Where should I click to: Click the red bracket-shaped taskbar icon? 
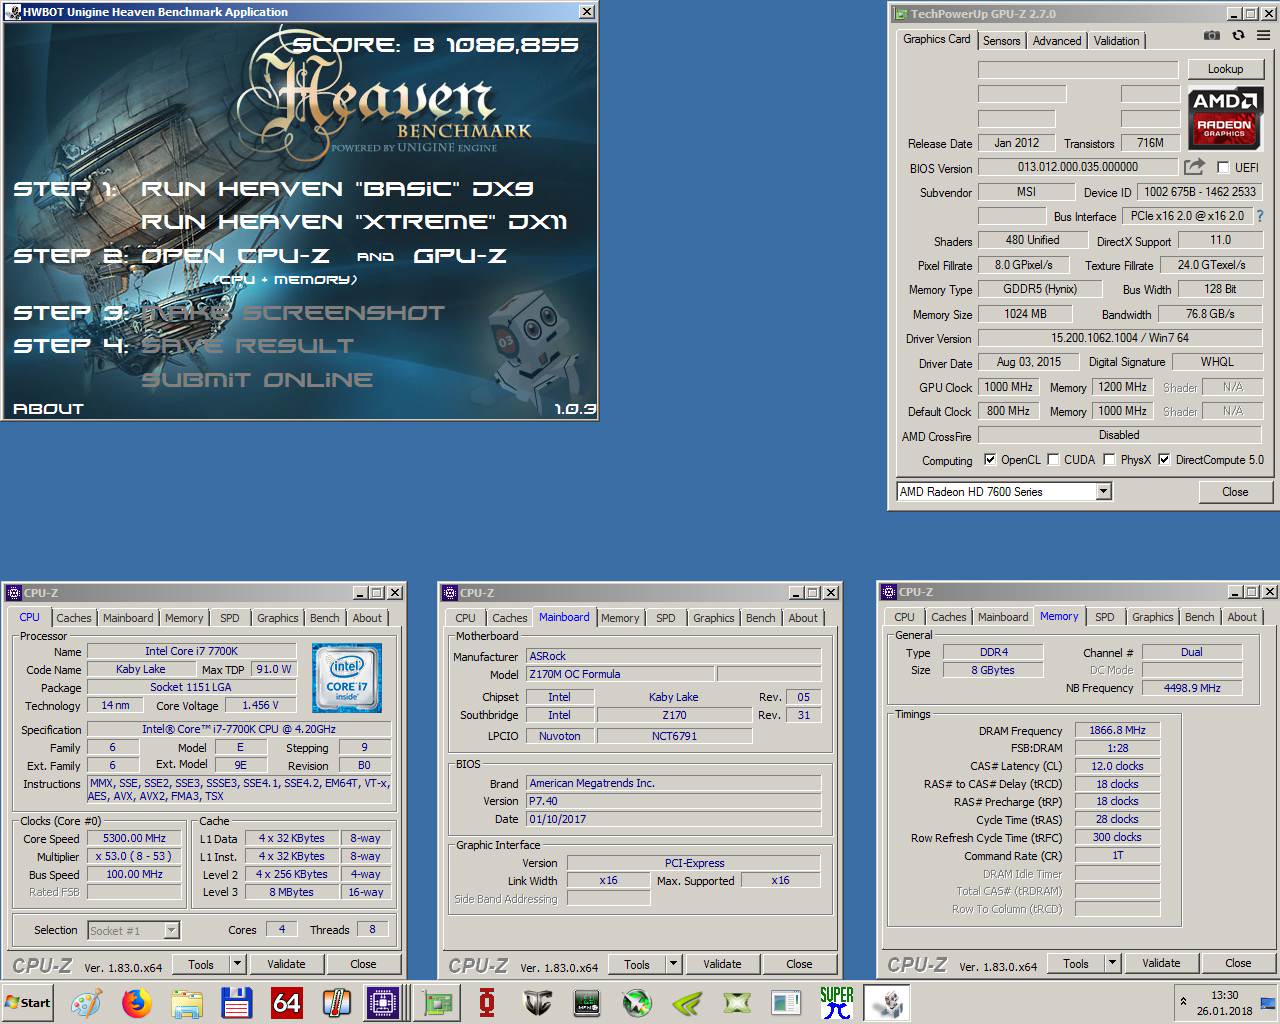pyautogui.click(x=487, y=1002)
